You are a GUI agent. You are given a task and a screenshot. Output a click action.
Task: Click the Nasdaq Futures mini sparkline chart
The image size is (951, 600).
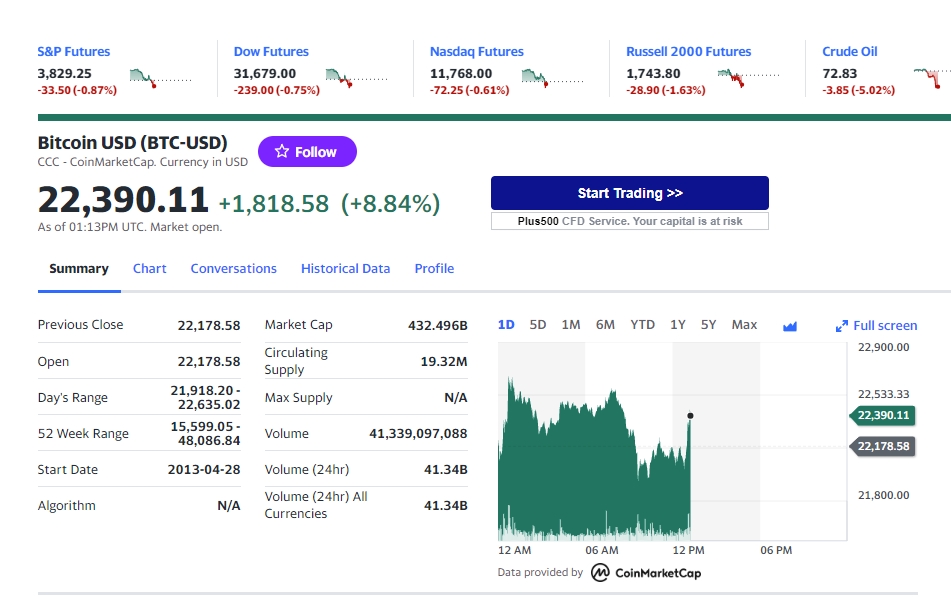click(553, 78)
